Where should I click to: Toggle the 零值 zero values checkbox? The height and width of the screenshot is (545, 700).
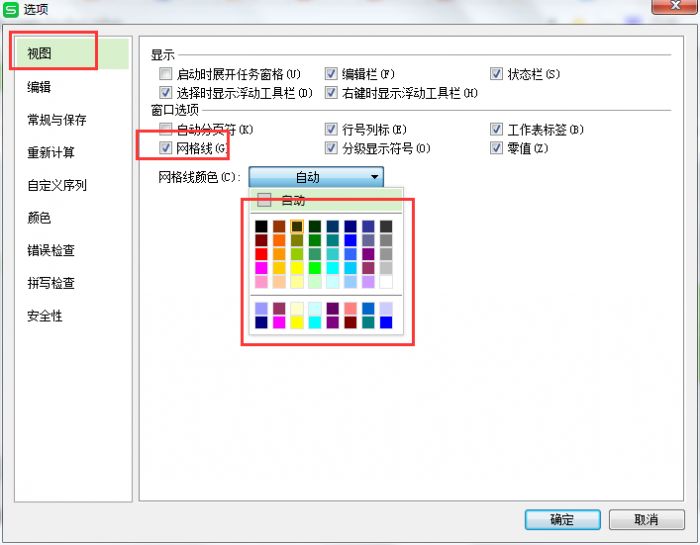tap(497, 148)
